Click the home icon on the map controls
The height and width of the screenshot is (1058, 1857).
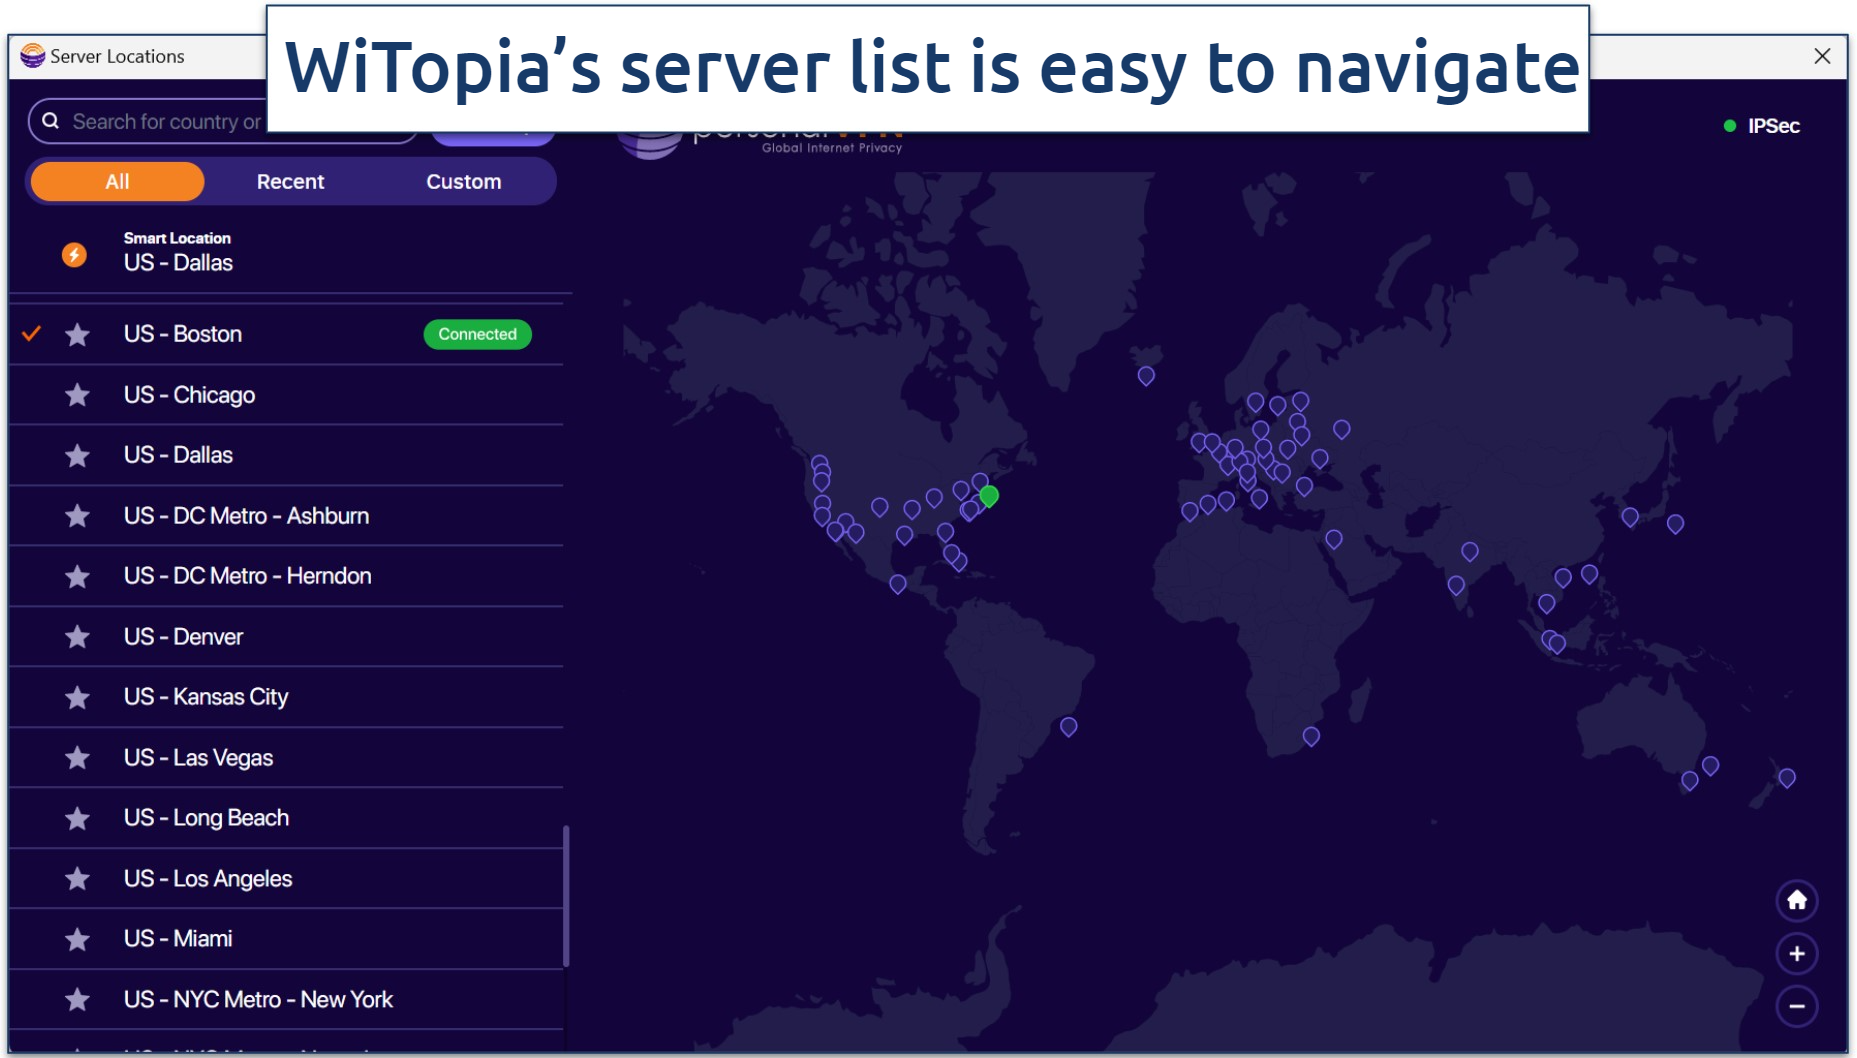1796,901
